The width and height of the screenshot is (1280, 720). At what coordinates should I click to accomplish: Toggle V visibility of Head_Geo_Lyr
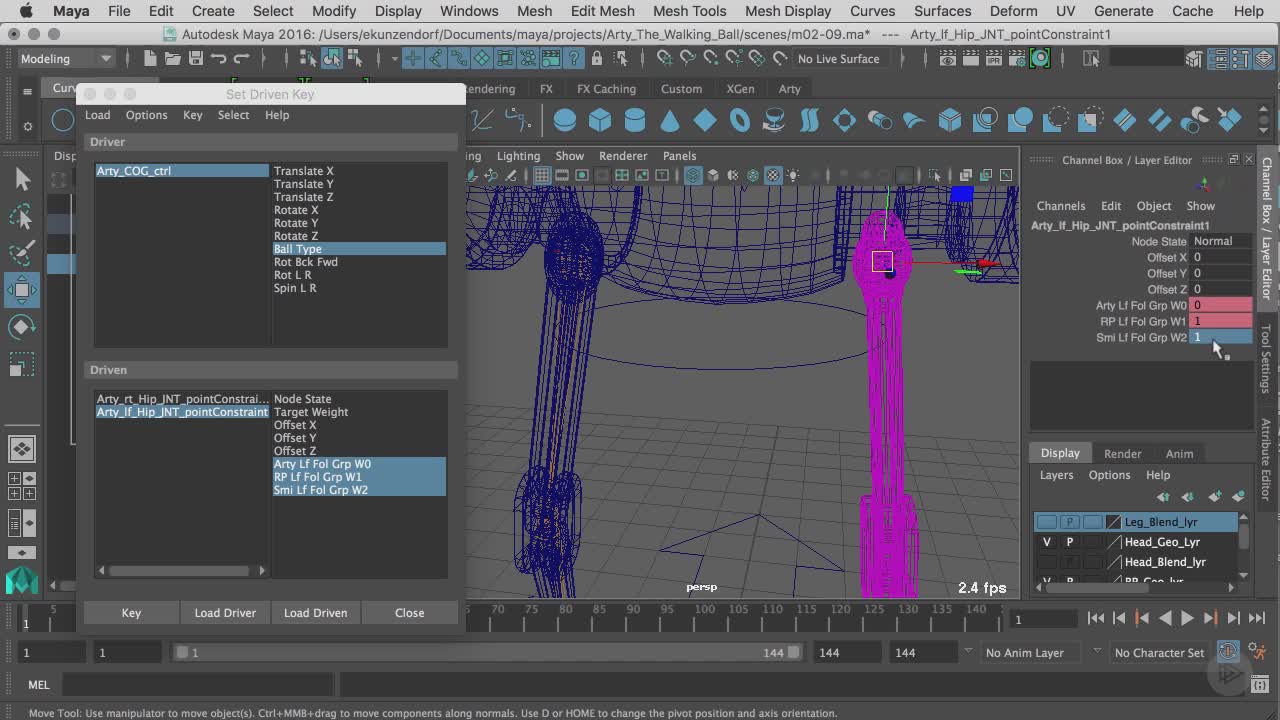[x=1047, y=542]
